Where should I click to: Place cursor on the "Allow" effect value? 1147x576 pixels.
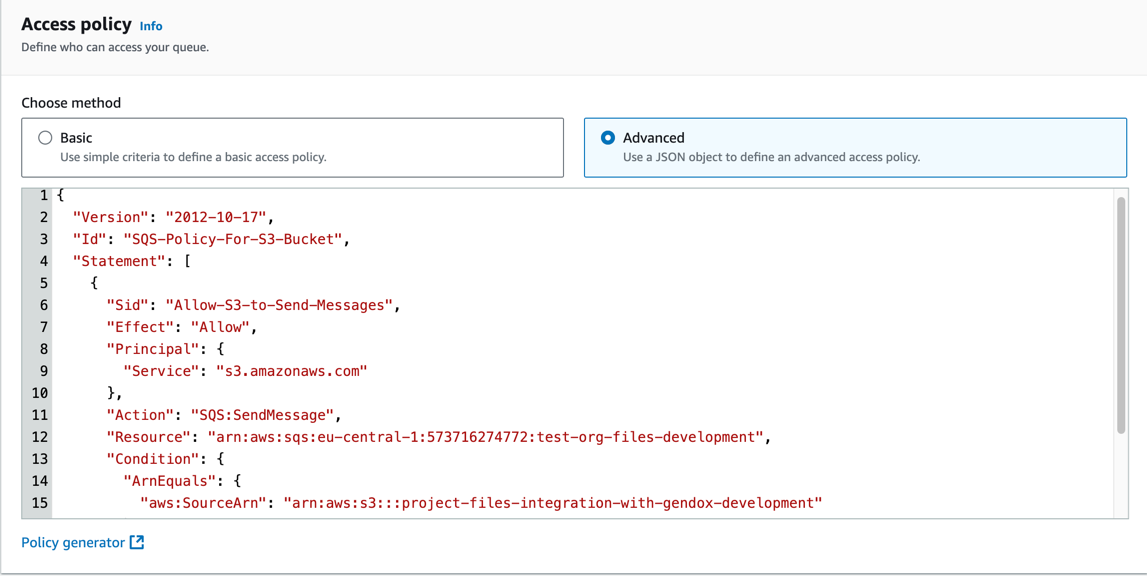click(x=219, y=327)
